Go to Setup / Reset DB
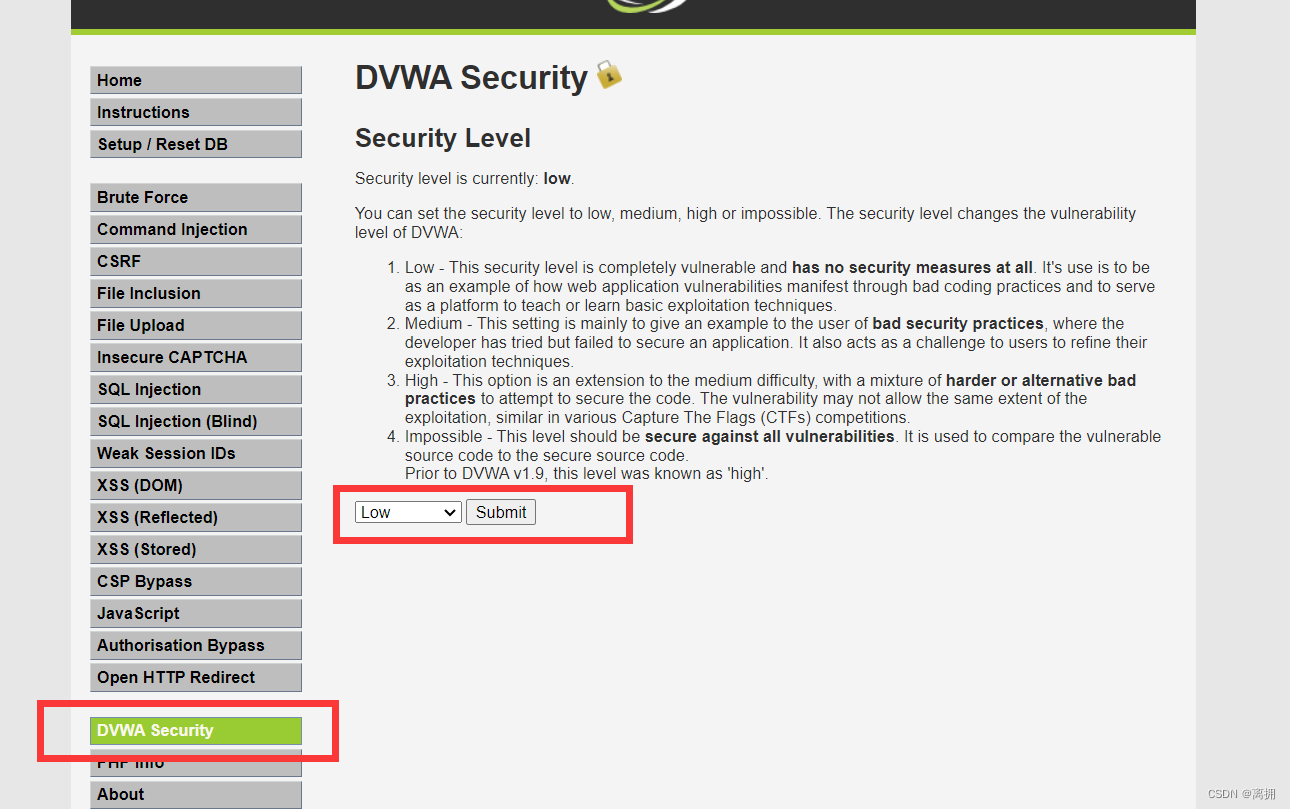 click(196, 144)
